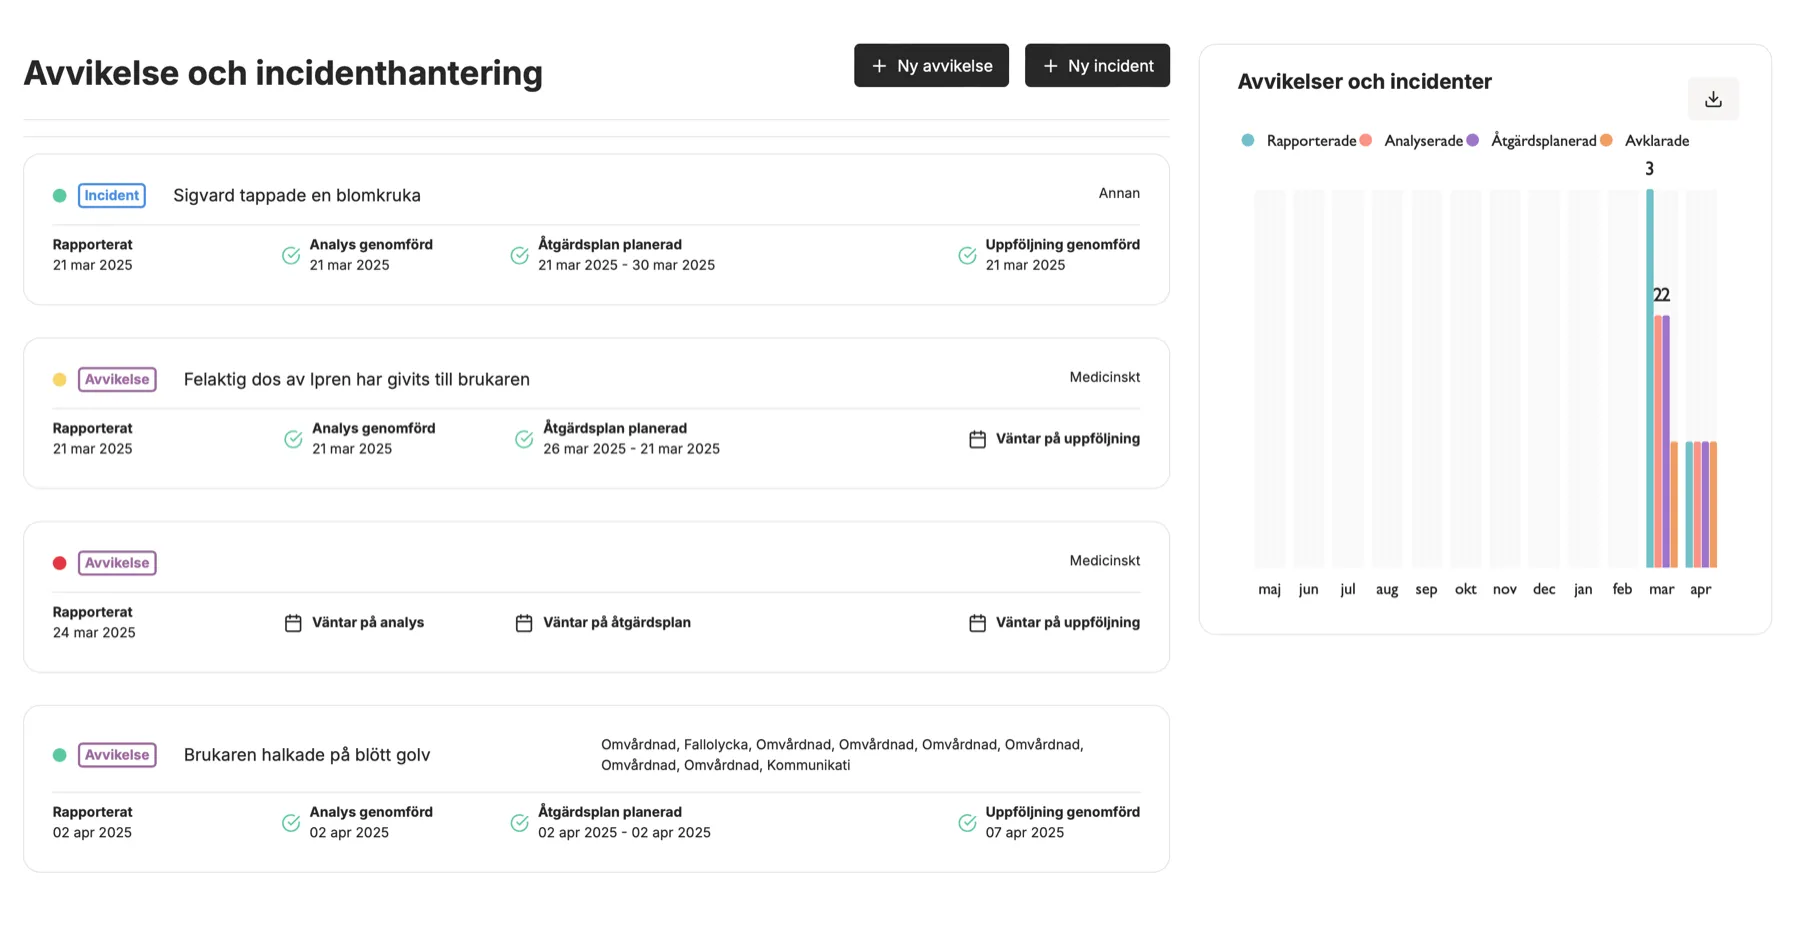The width and height of the screenshot is (1800, 937).
Task: Click the blue Incident tag badge
Action: [x=112, y=196]
